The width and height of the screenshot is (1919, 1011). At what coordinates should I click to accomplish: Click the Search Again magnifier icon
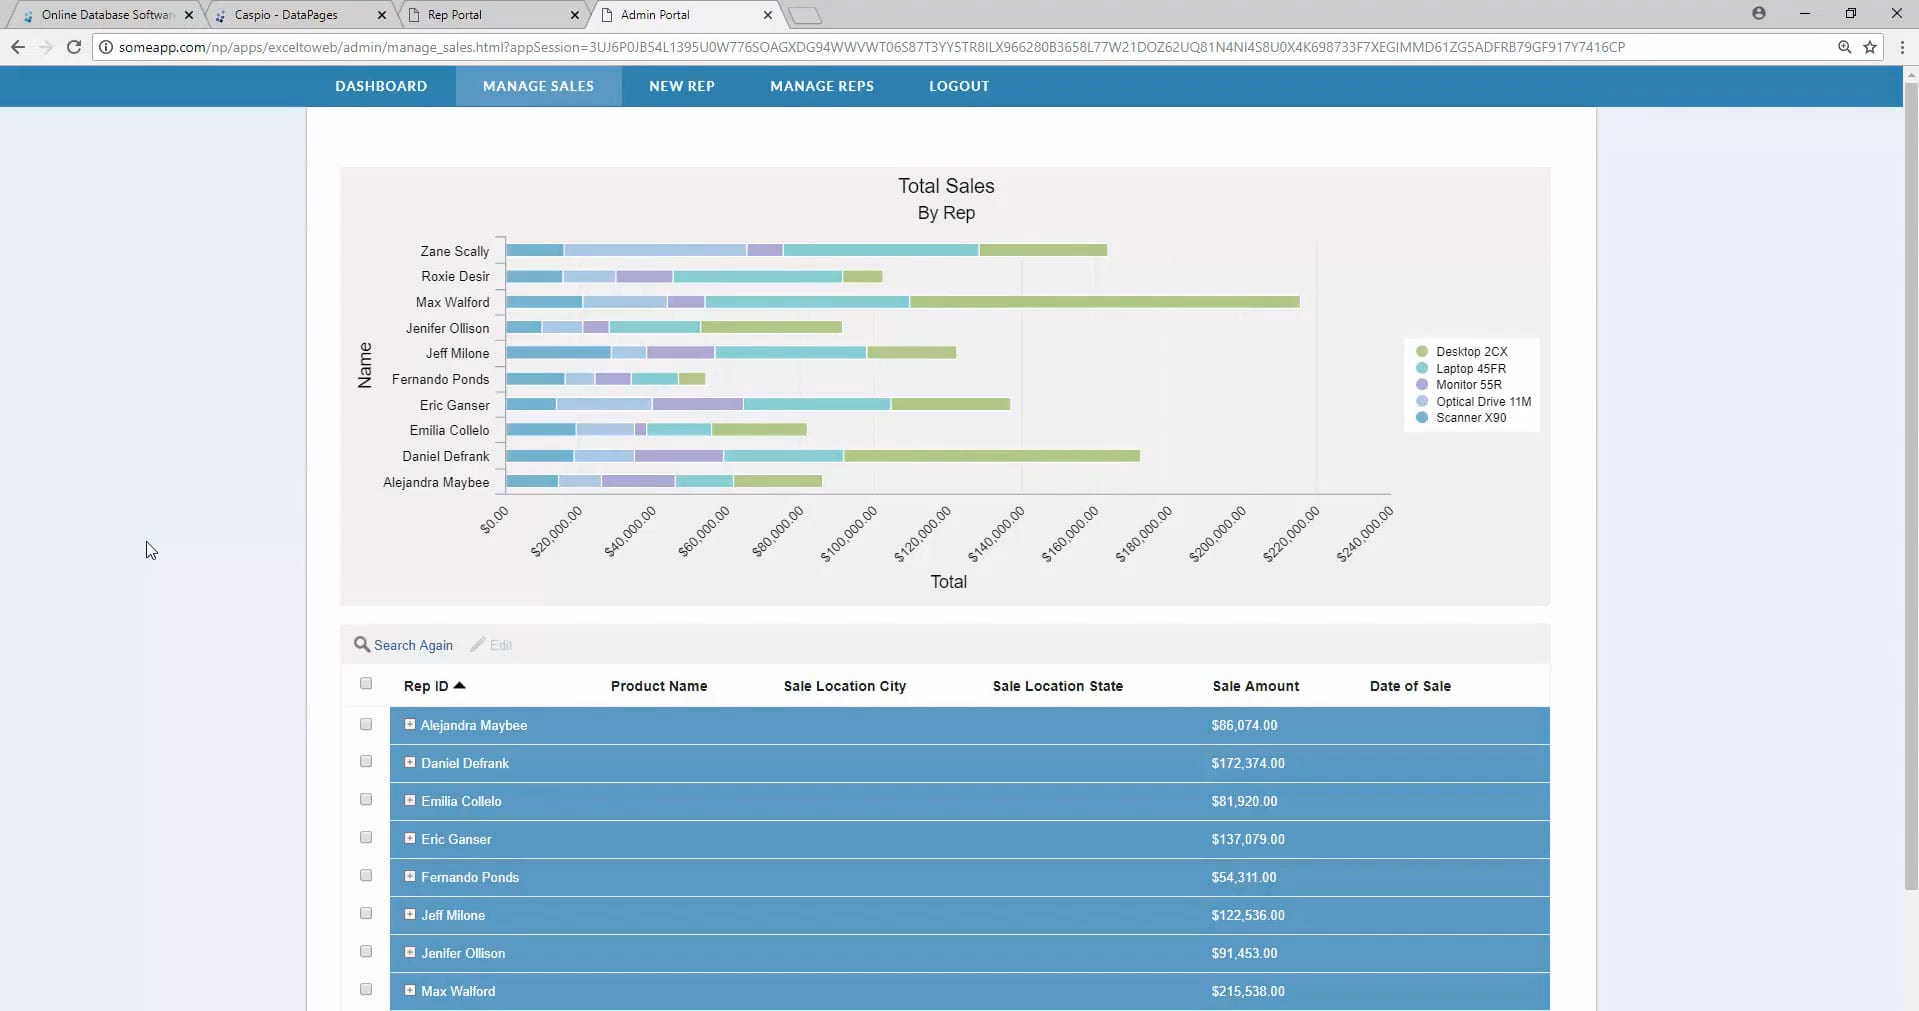(x=362, y=644)
